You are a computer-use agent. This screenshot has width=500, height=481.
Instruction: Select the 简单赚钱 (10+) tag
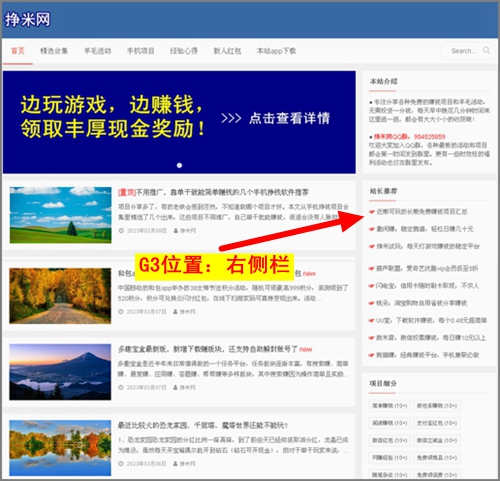point(390,406)
